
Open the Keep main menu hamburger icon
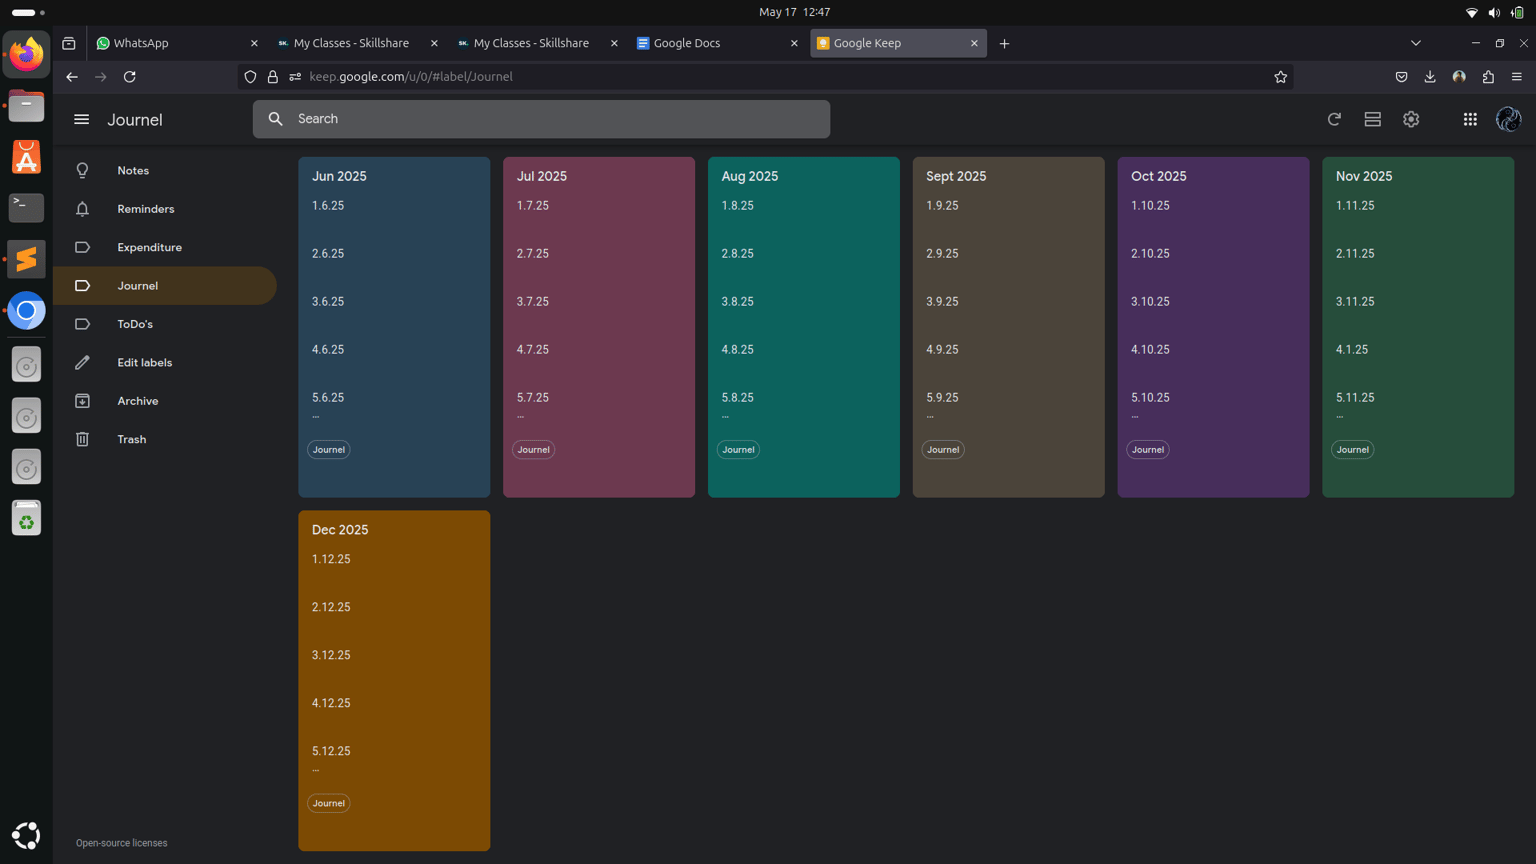(x=81, y=119)
